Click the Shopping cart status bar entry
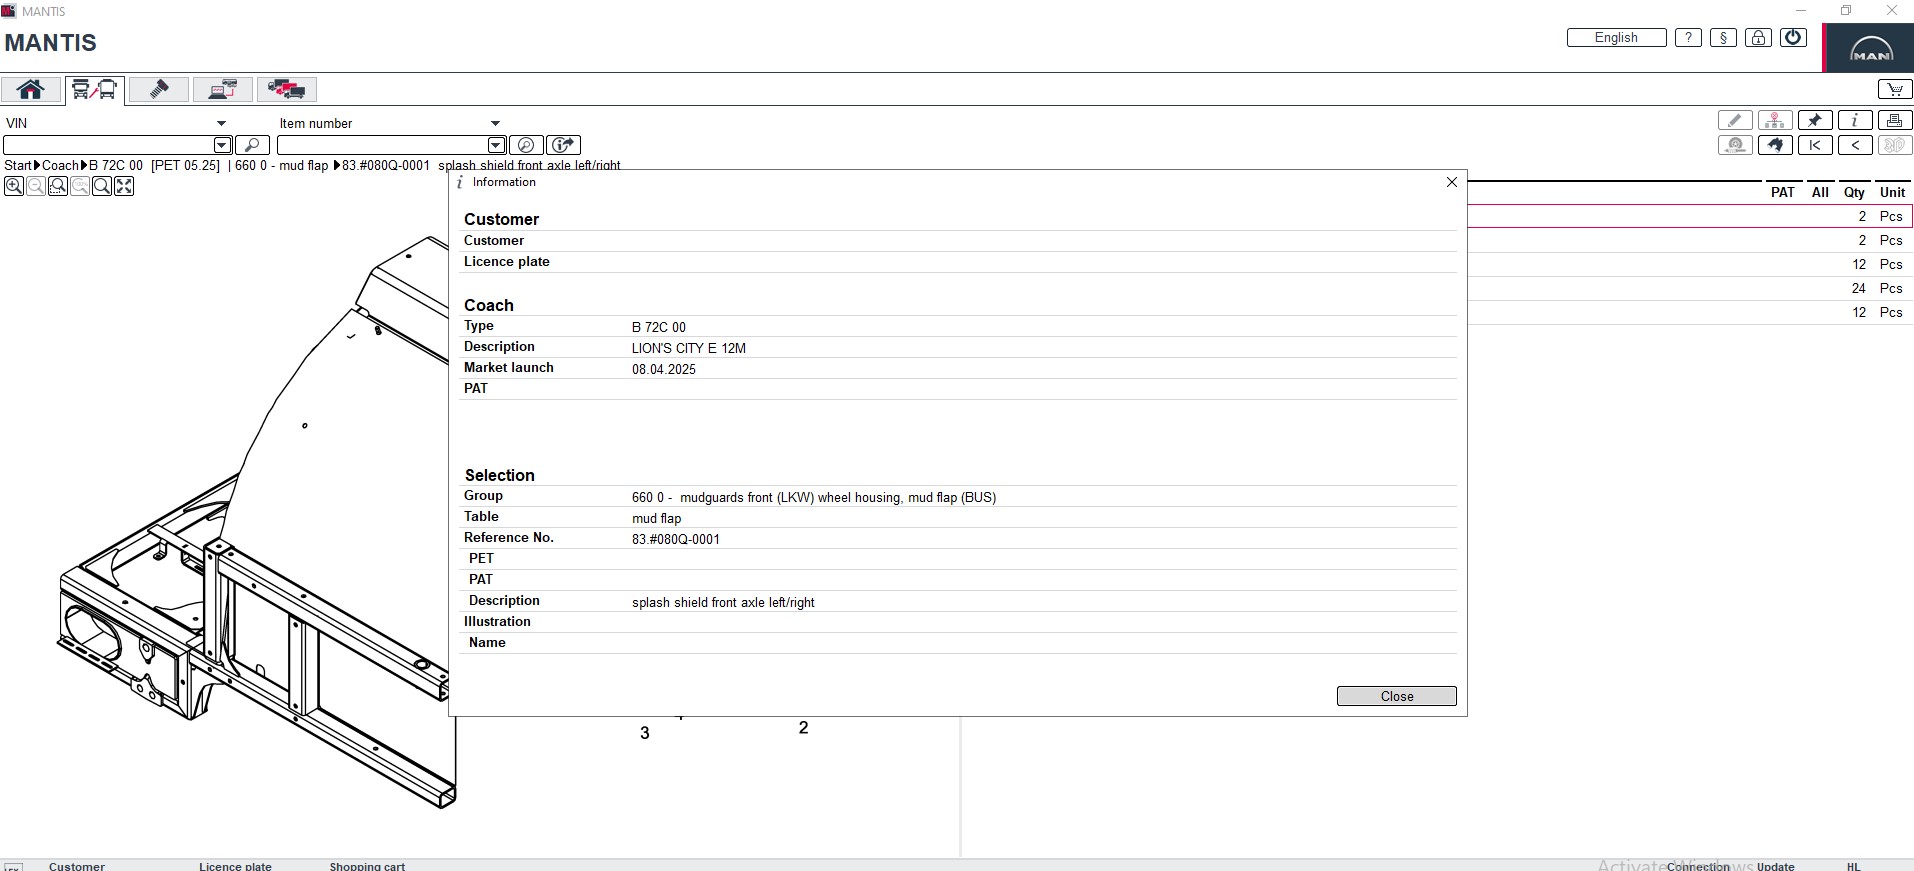Viewport: 1914px width, 871px height. pos(367,866)
